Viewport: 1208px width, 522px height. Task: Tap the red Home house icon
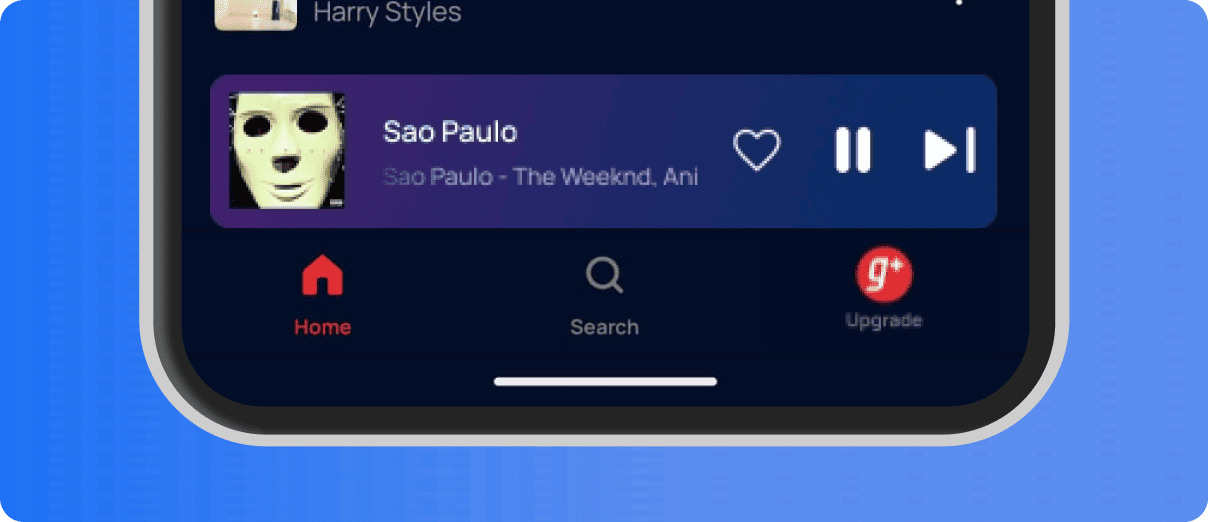322,275
